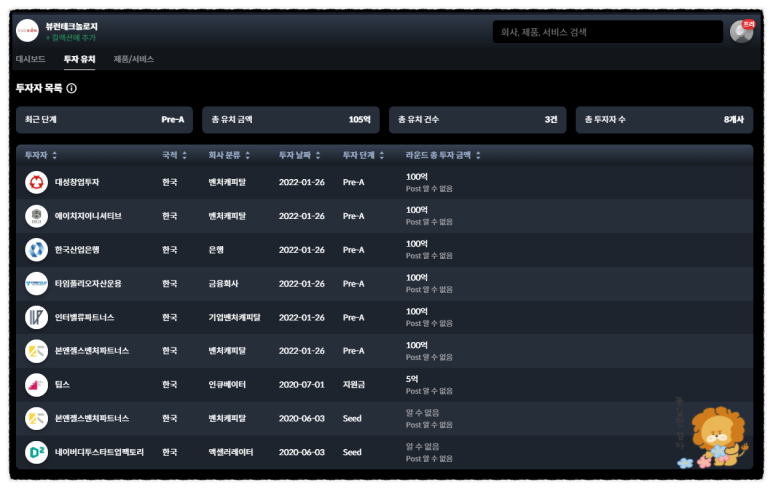Click Seed in the 네이버디투스타트업팩토리 row
The width and height of the screenshot is (773, 489).
pyautogui.click(x=352, y=452)
